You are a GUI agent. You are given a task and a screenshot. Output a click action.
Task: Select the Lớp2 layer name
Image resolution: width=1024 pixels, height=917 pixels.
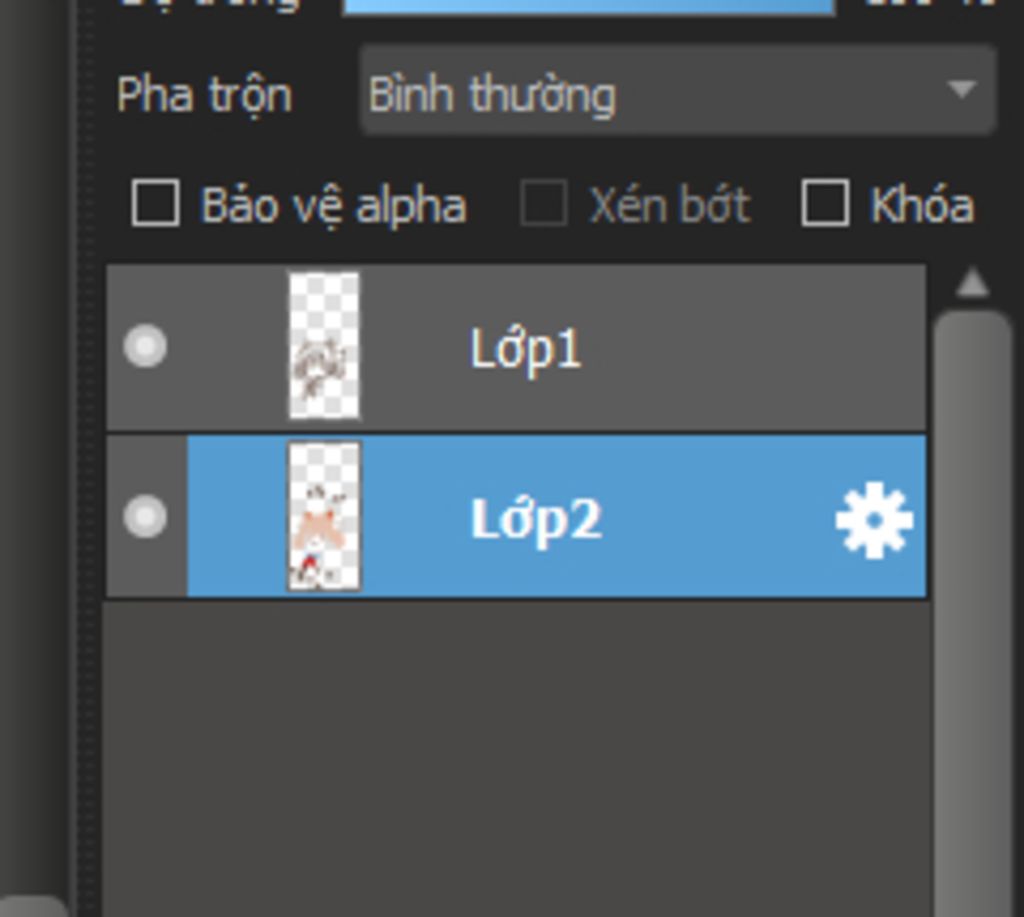536,519
